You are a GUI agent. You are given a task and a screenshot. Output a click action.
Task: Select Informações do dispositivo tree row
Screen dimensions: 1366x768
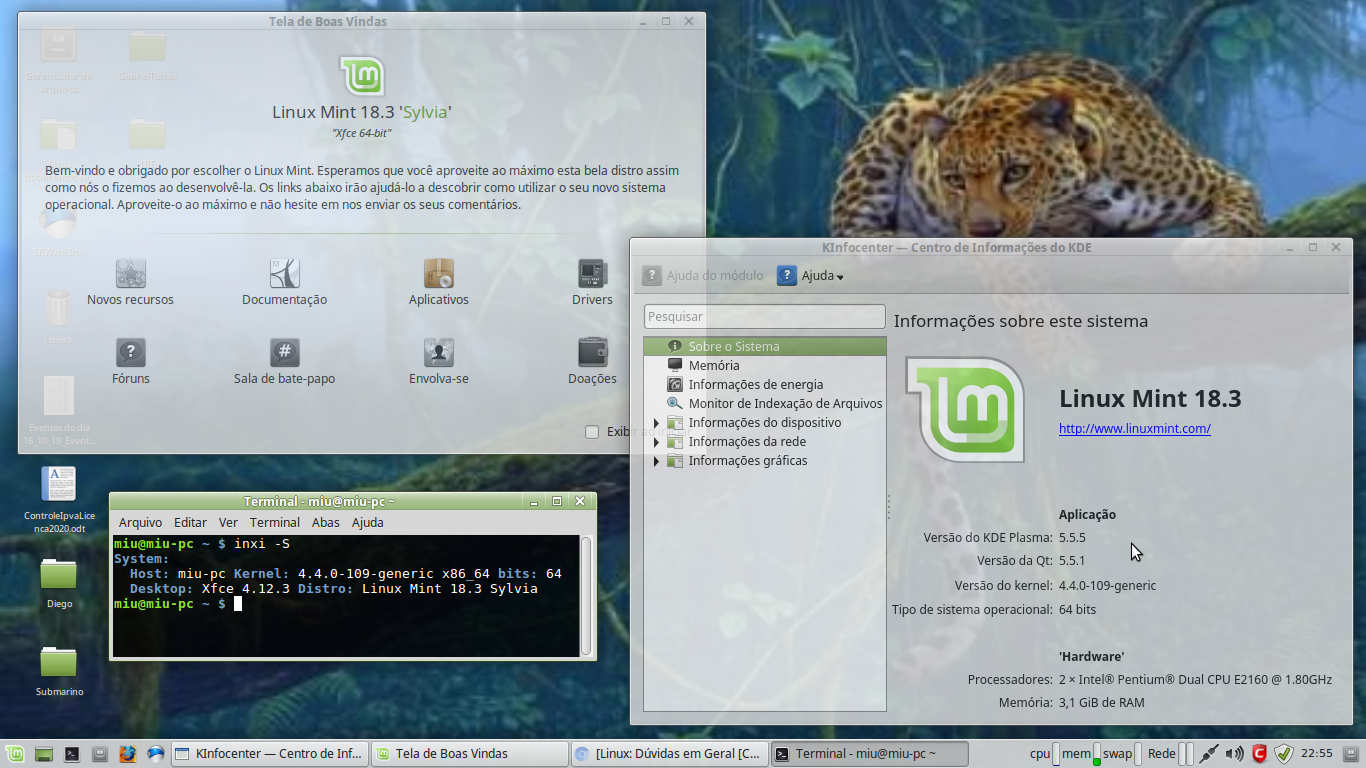(765, 422)
